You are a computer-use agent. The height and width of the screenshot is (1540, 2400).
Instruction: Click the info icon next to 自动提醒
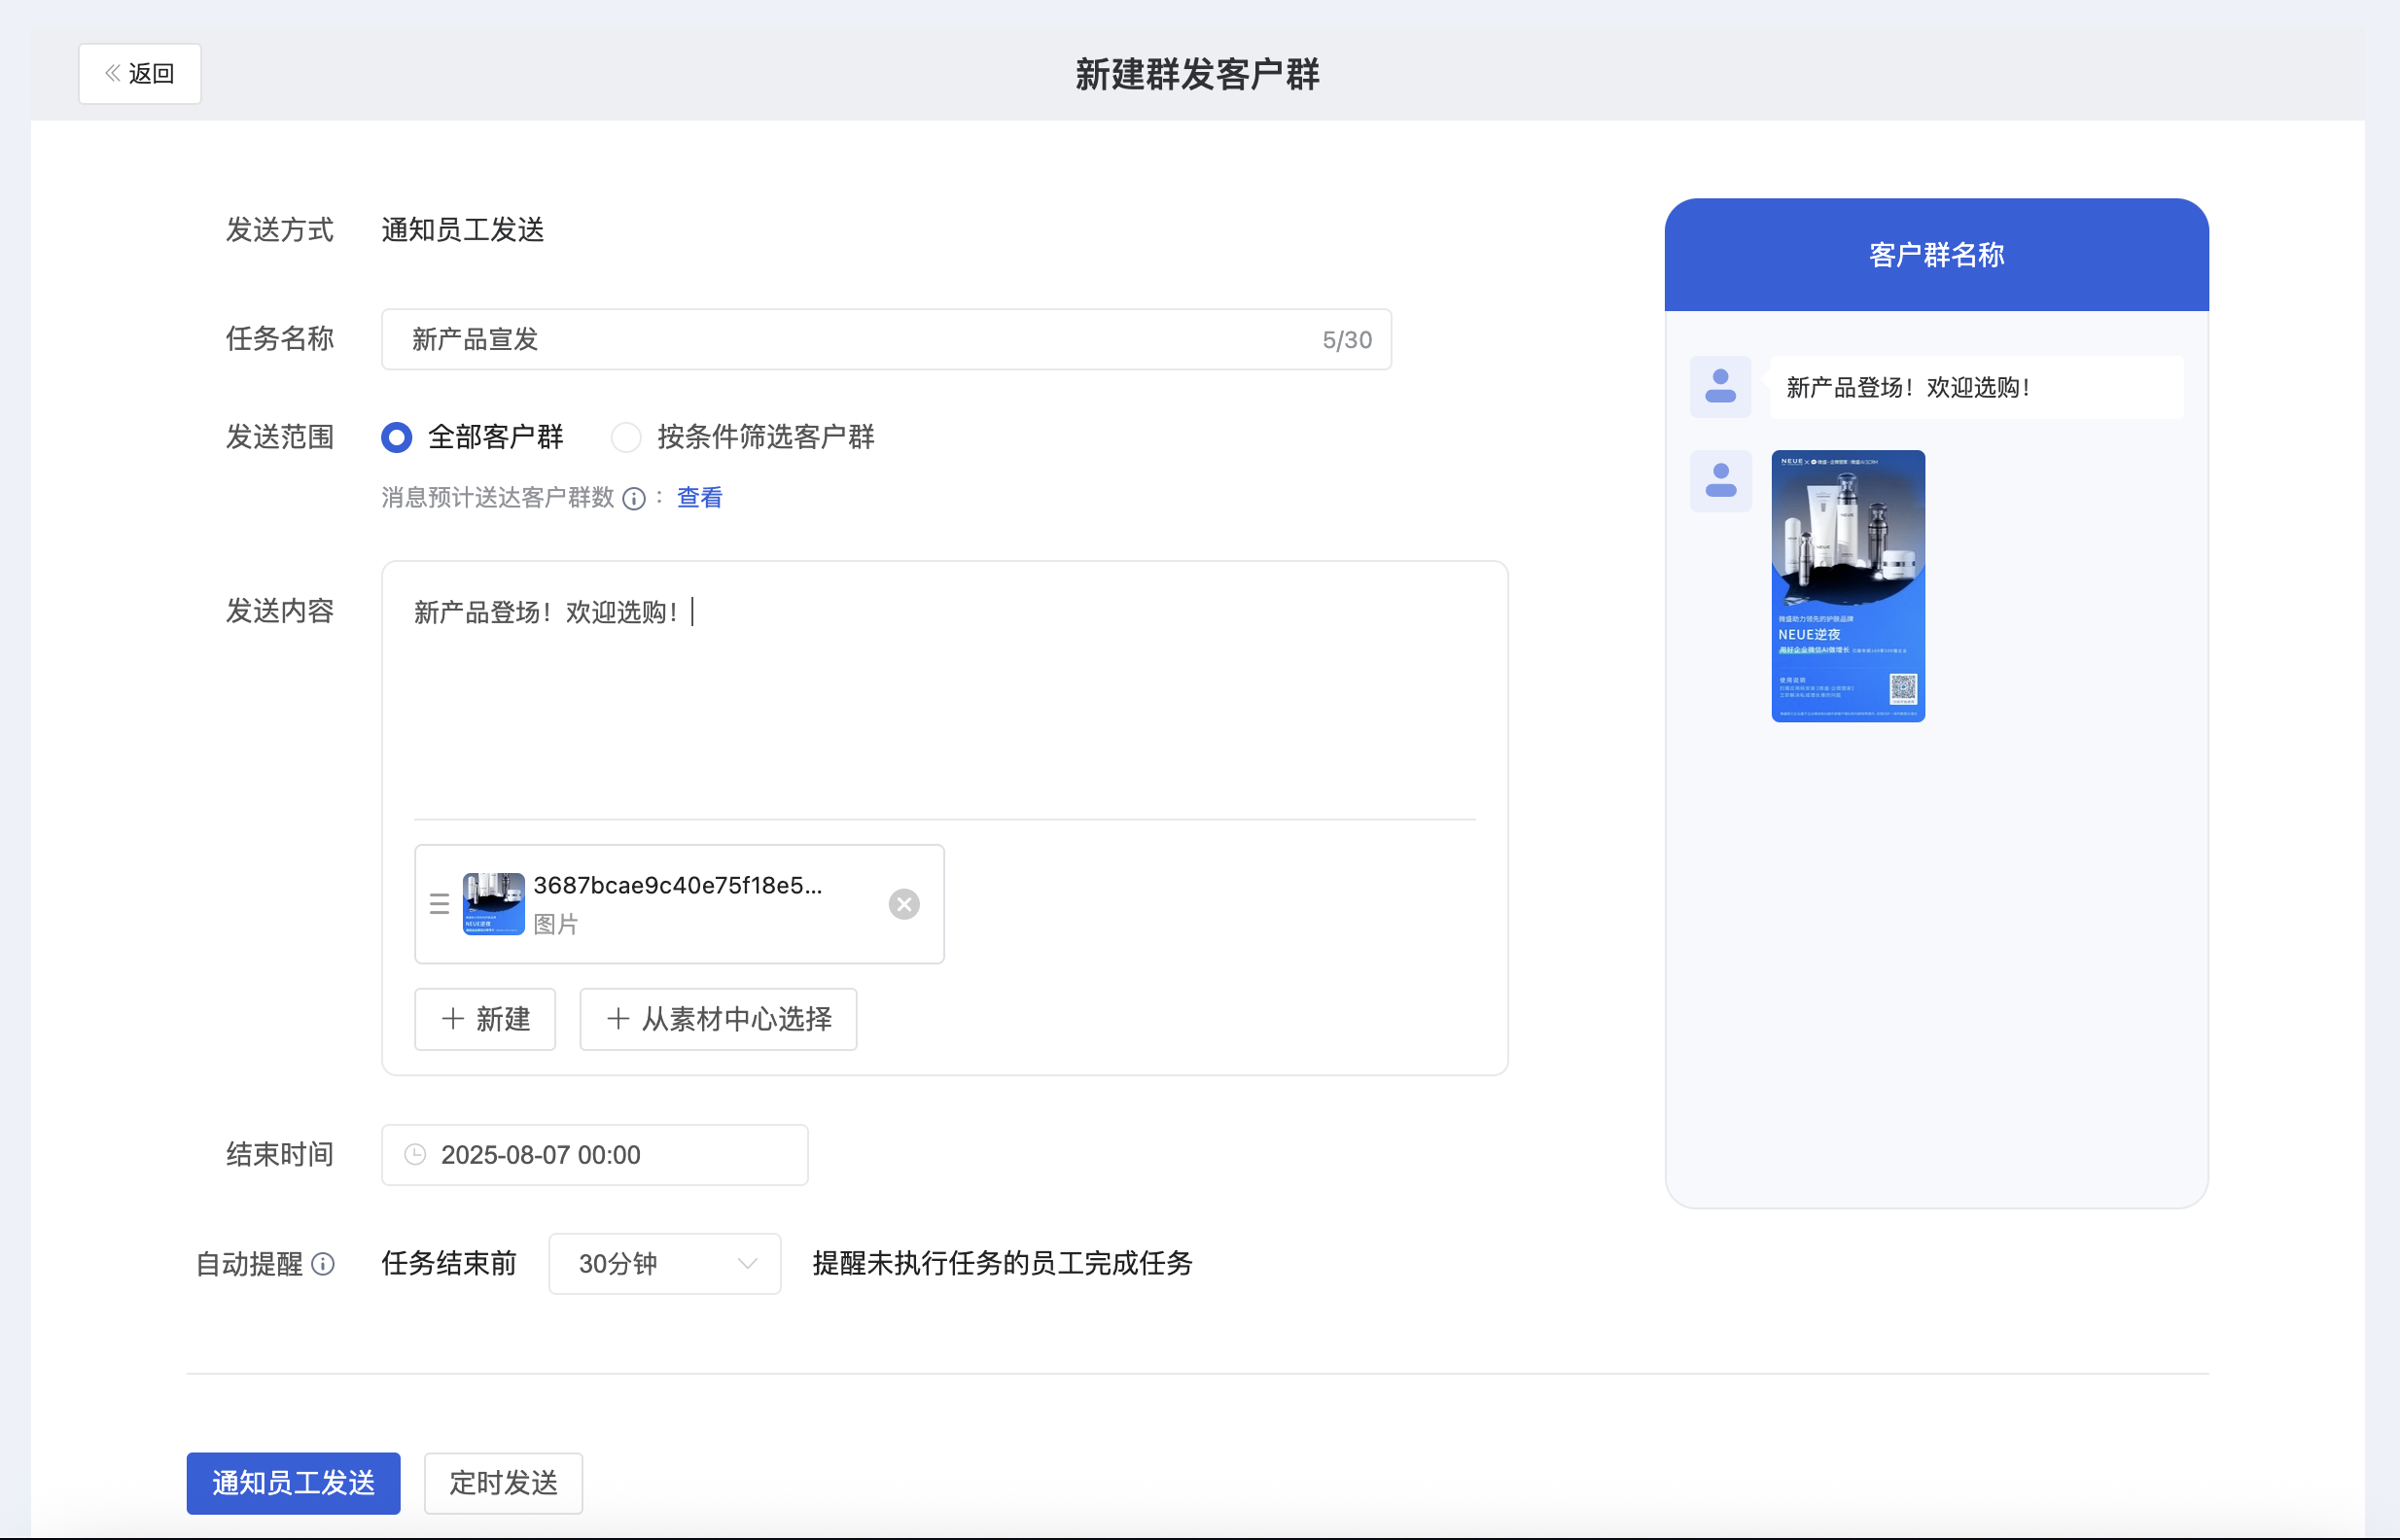(323, 1263)
